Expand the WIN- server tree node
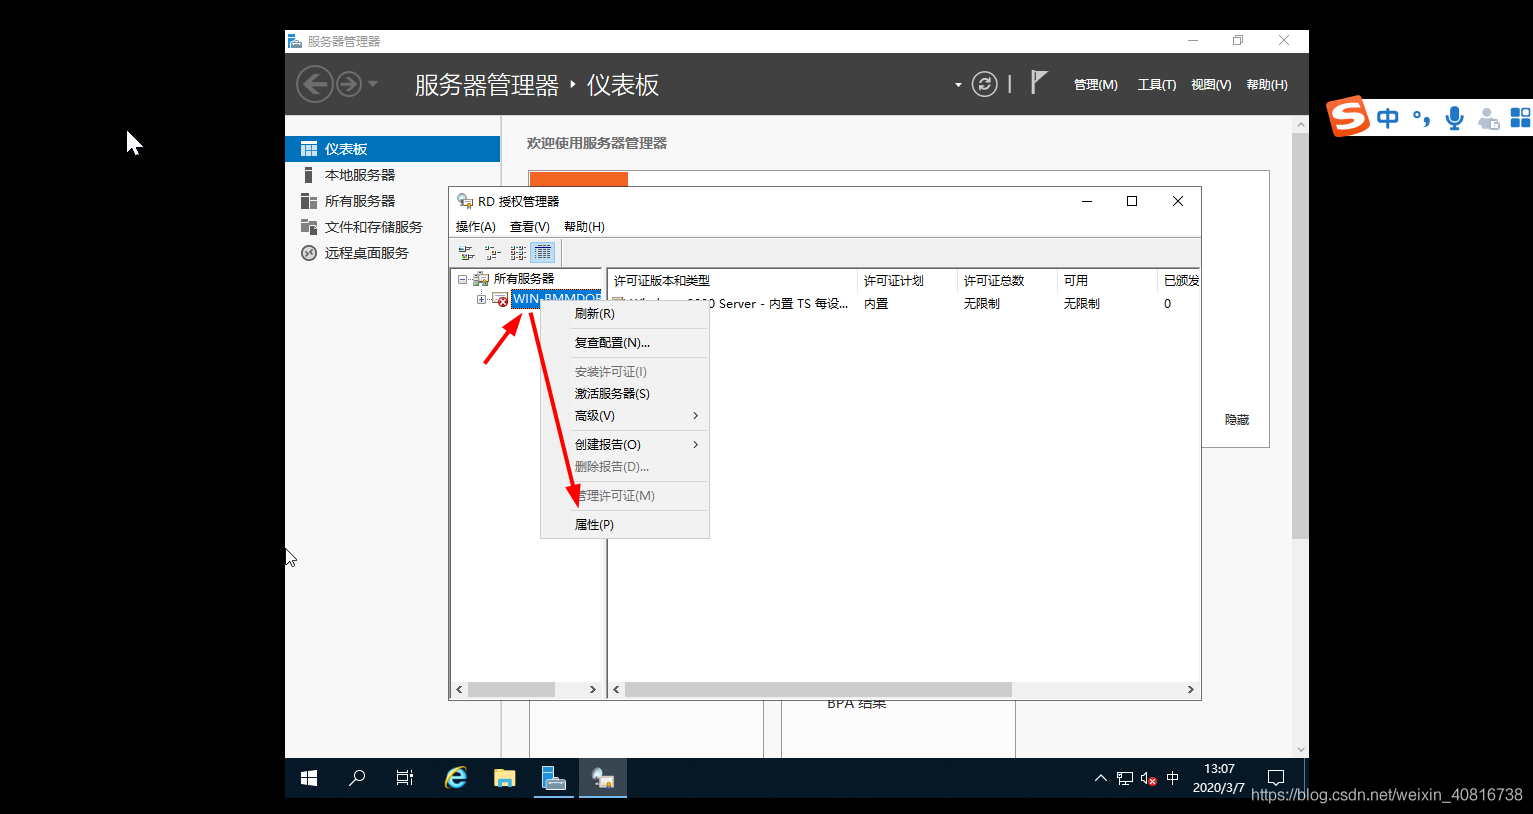 pyautogui.click(x=481, y=299)
